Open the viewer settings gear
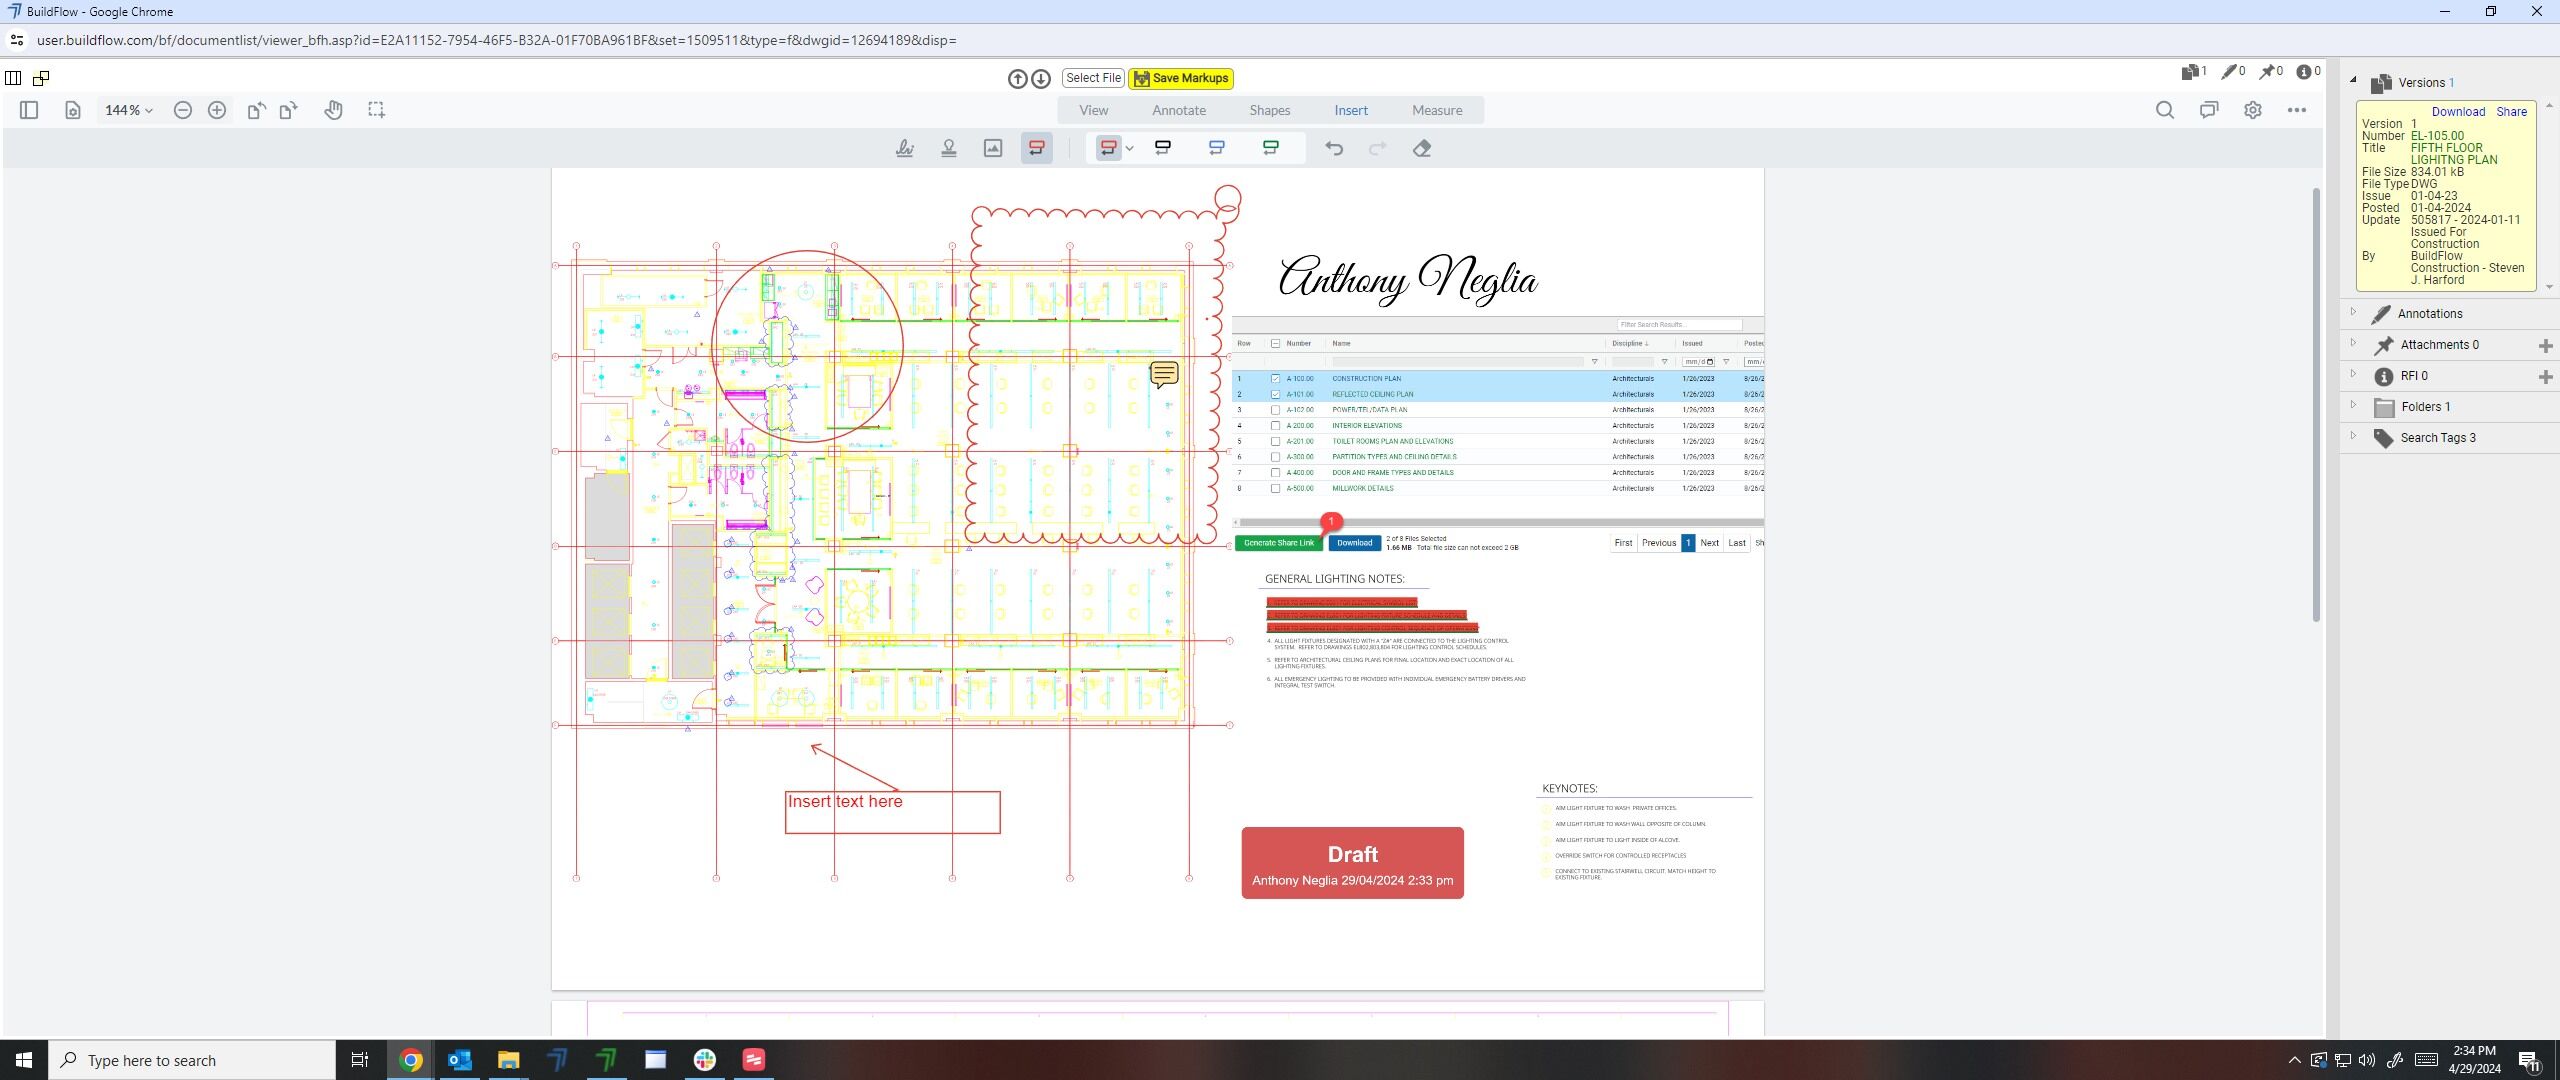Image resolution: width=2560 pixels, height=1080 pixels. click(x=2253, y=110)
